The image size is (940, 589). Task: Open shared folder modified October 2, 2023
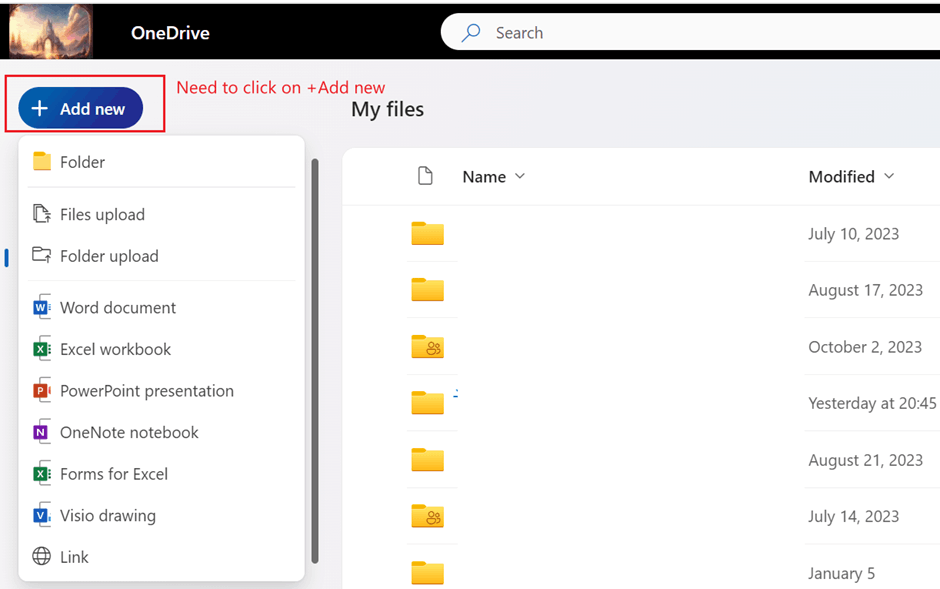pyautogui.click(x=427, y=346)
